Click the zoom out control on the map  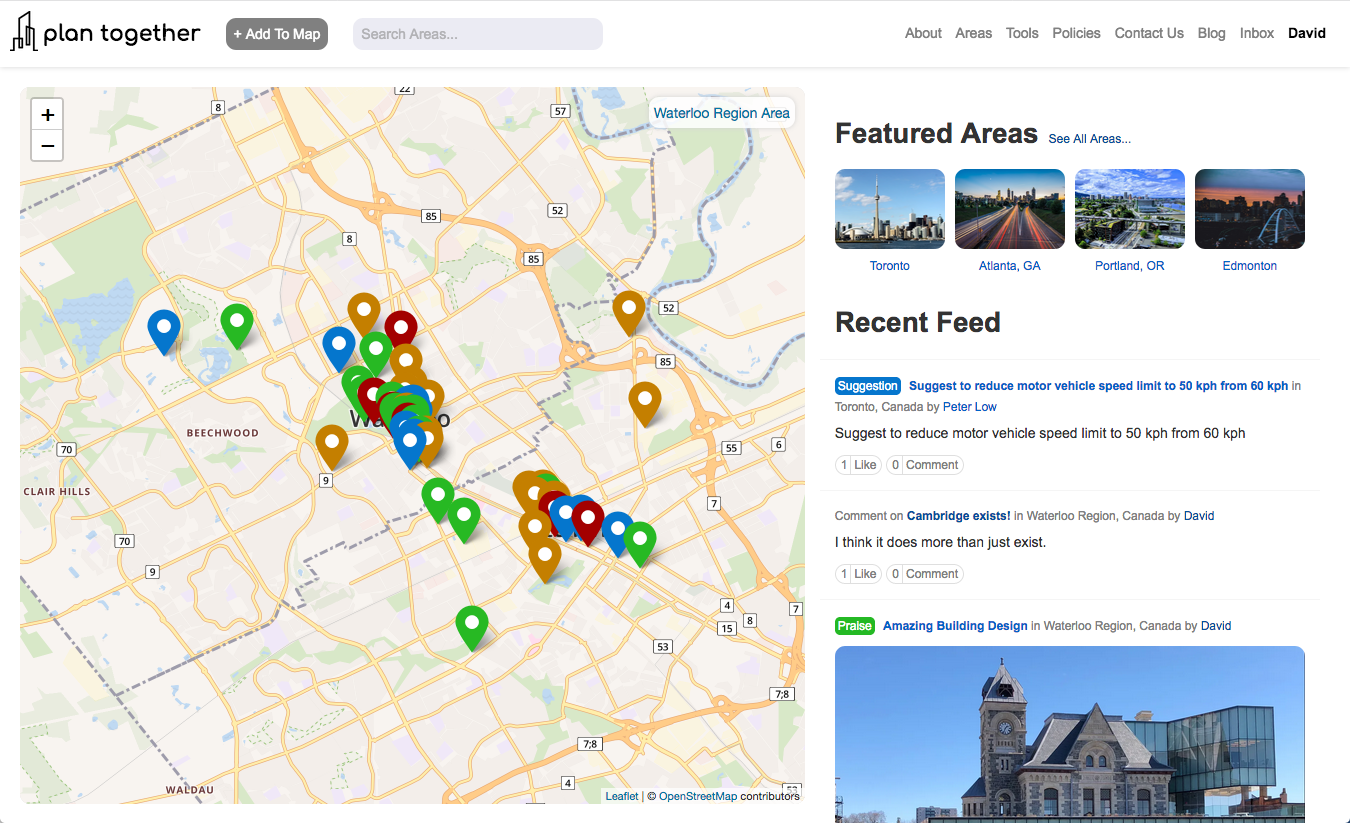tap(47, 146)
